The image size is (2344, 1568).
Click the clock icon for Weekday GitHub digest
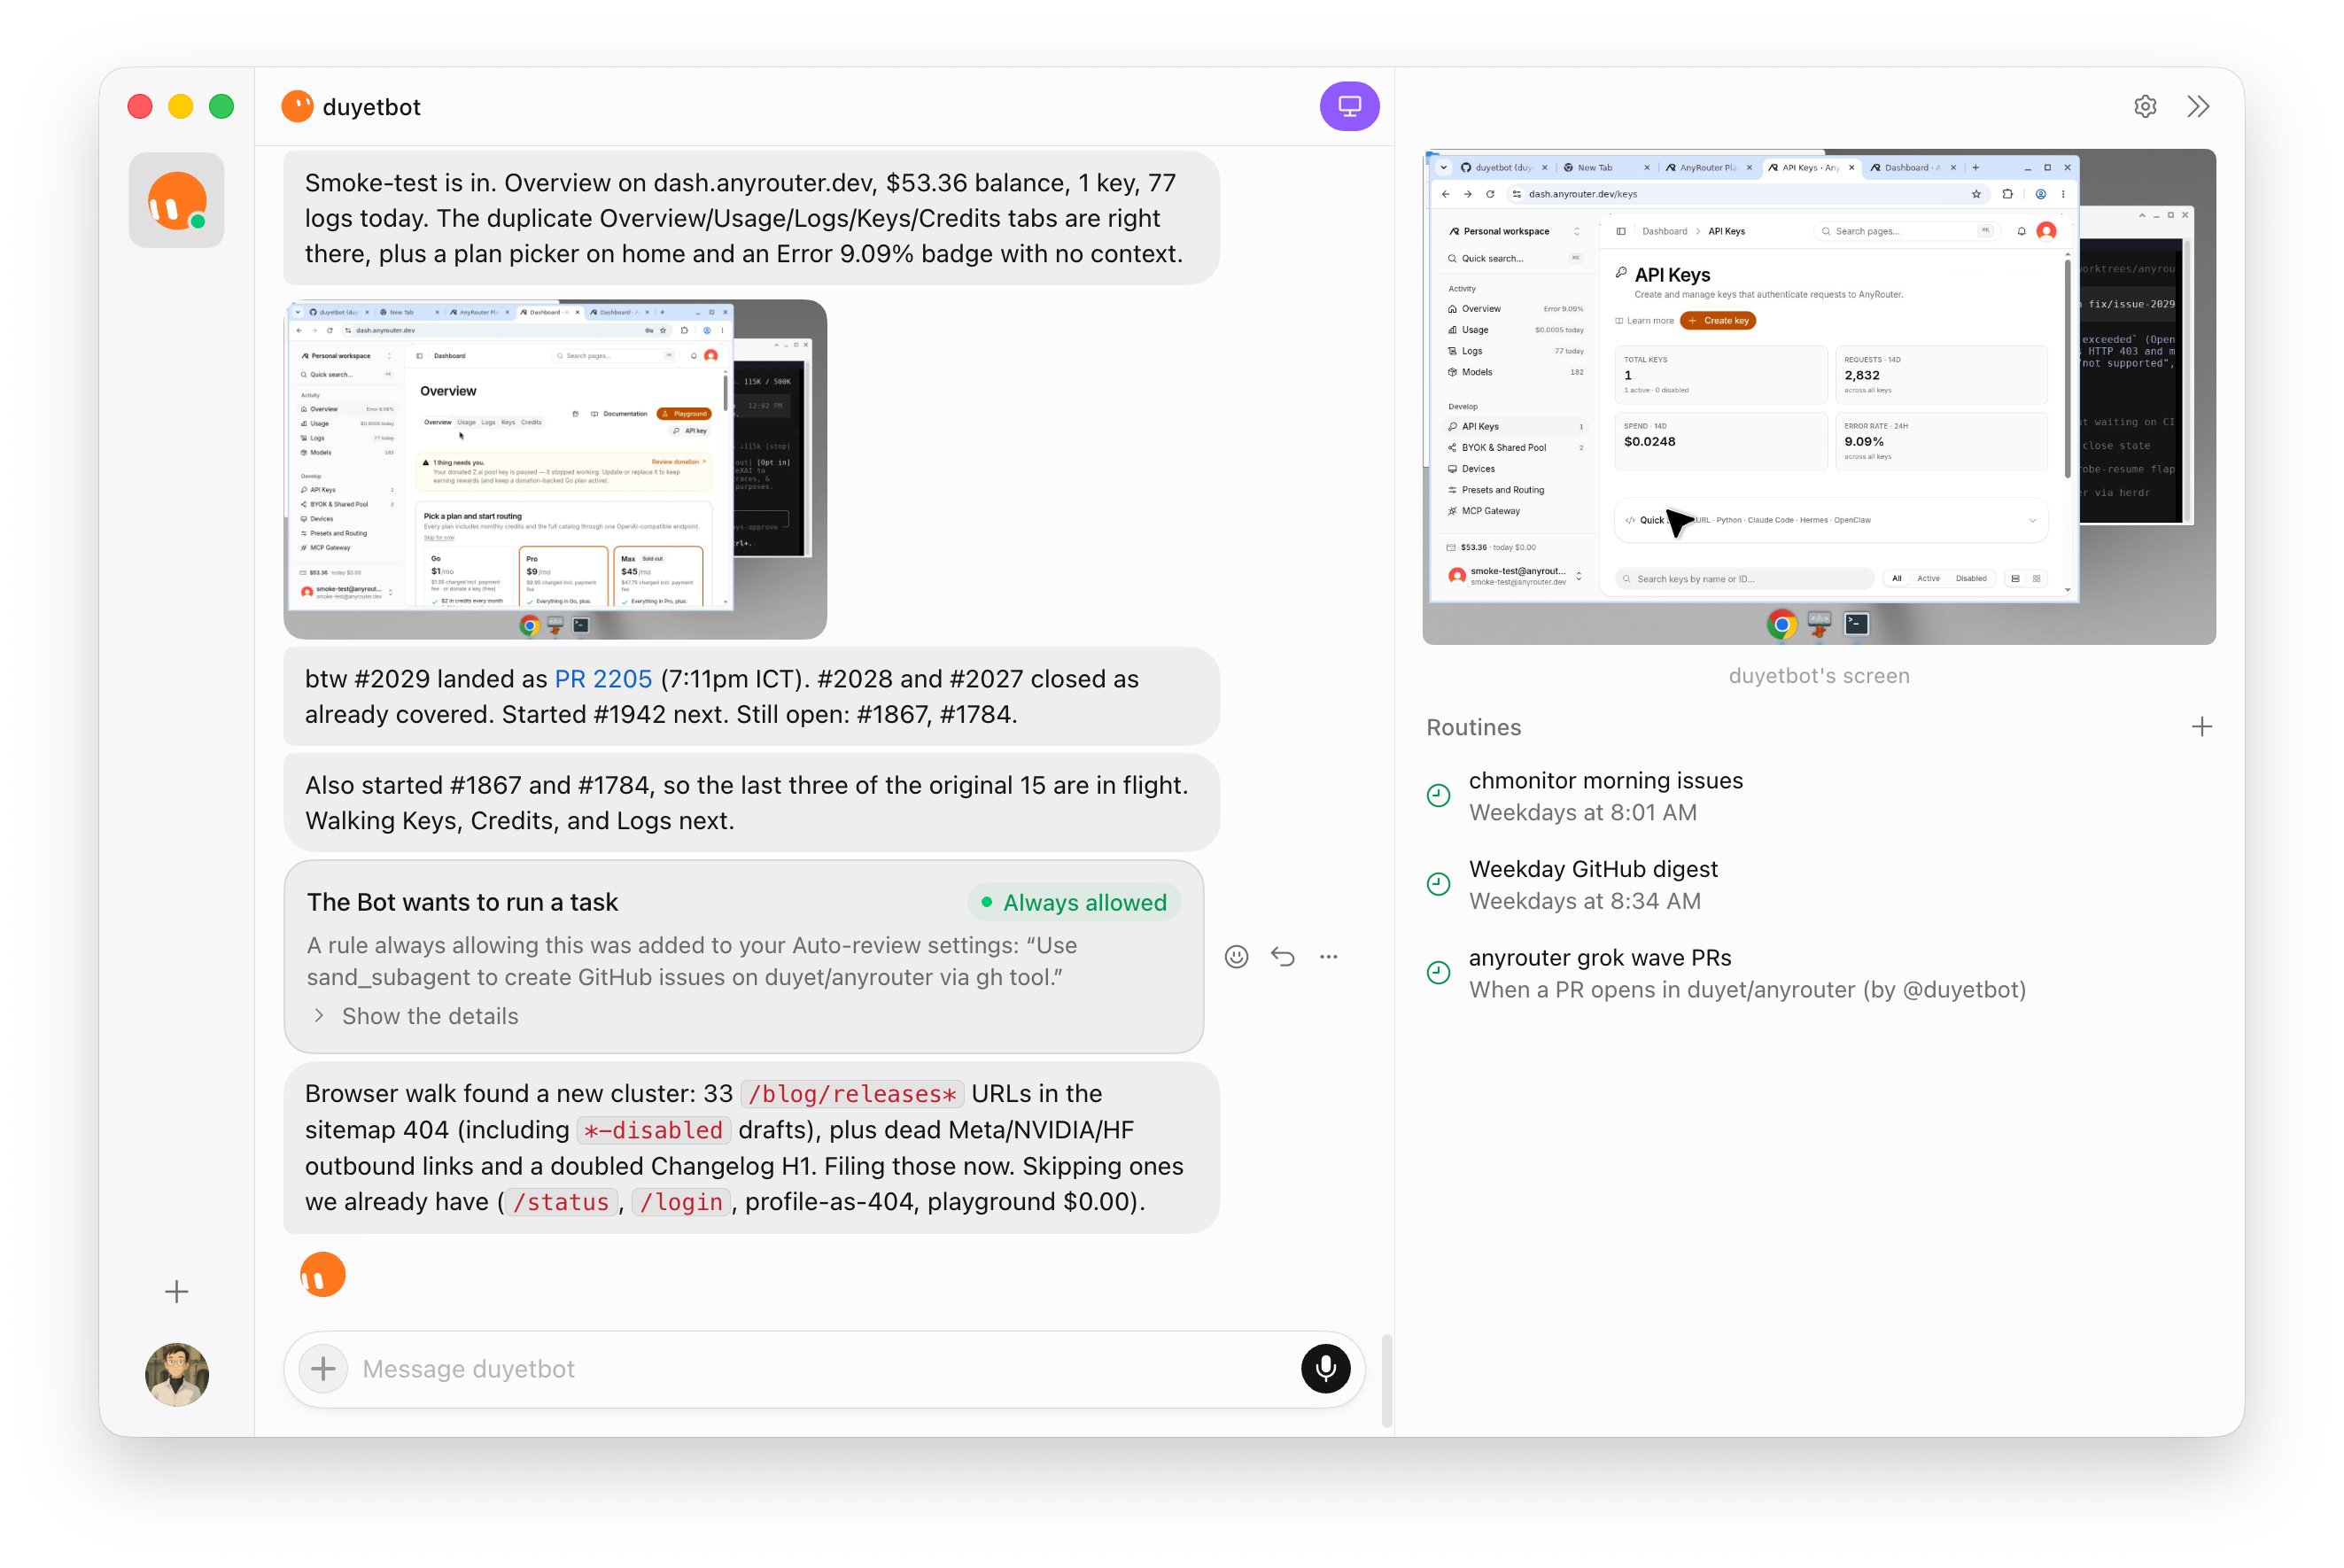(1438, 884)
